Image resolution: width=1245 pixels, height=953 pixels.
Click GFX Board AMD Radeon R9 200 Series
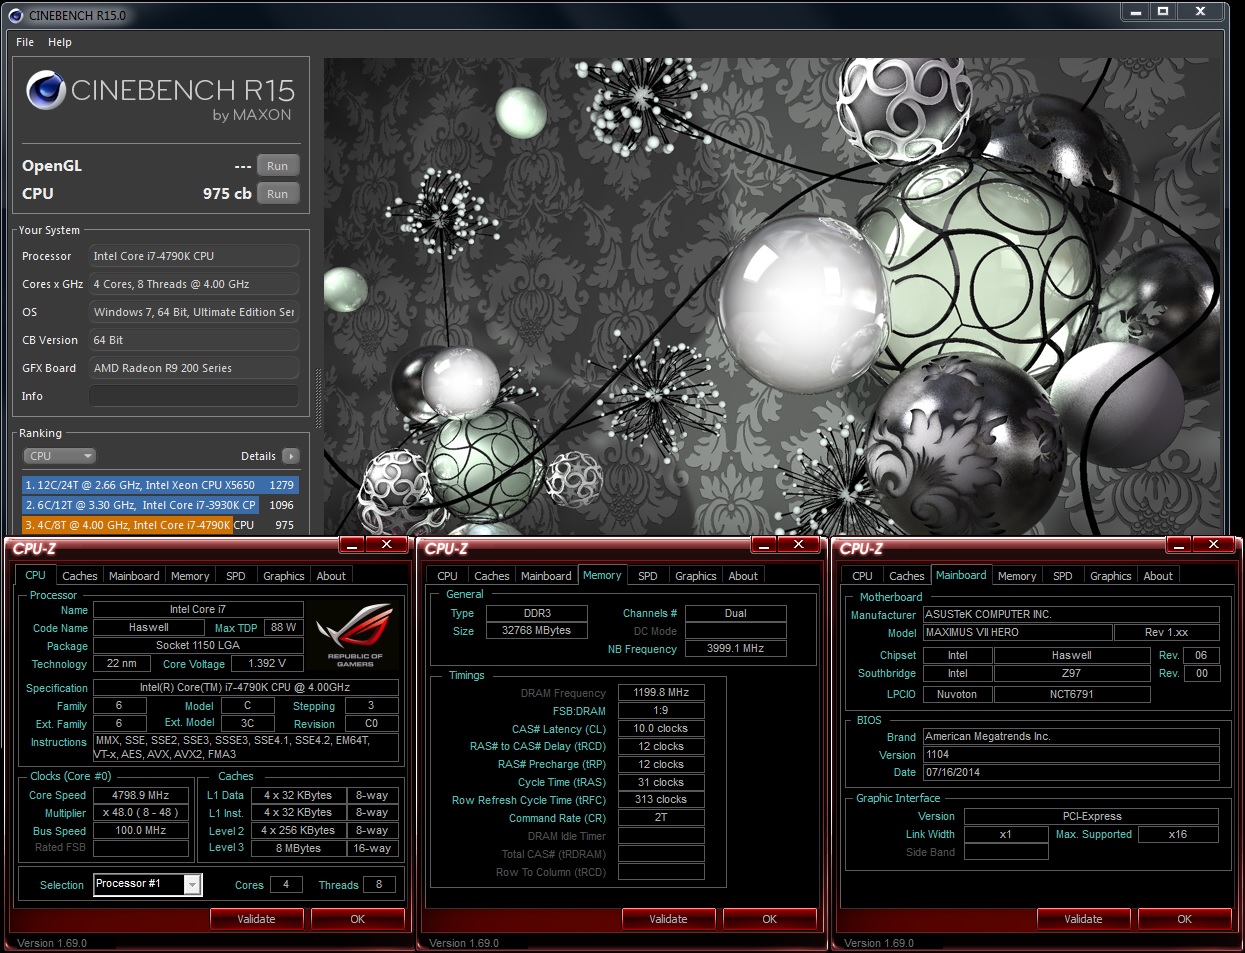pyautogui.click(x=194, y=368)
